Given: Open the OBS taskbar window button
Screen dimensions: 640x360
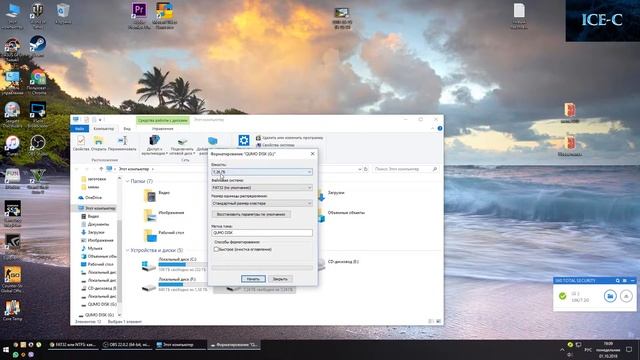Looking at the screenshot, I should tap(127, 345).
